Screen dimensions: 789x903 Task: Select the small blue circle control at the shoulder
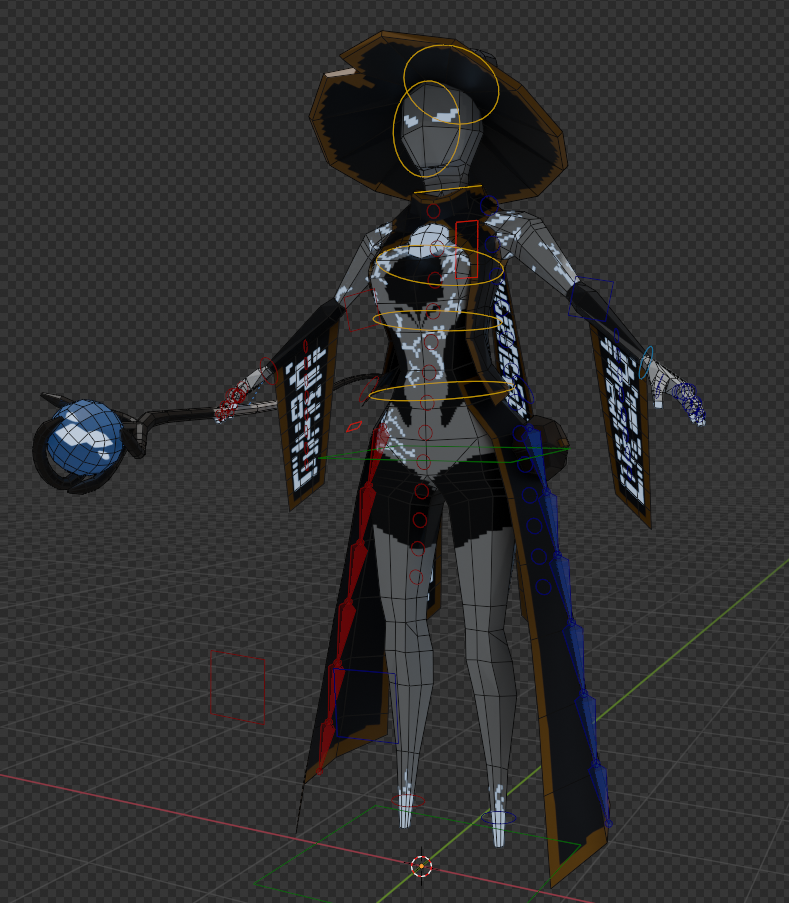tap(489, 204)
